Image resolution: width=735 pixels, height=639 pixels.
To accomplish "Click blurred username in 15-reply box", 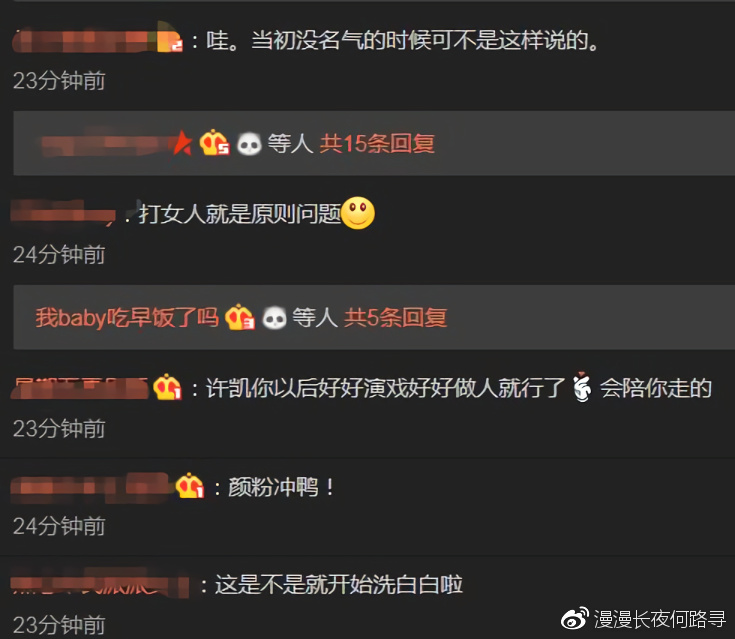I will coord(108,143).
